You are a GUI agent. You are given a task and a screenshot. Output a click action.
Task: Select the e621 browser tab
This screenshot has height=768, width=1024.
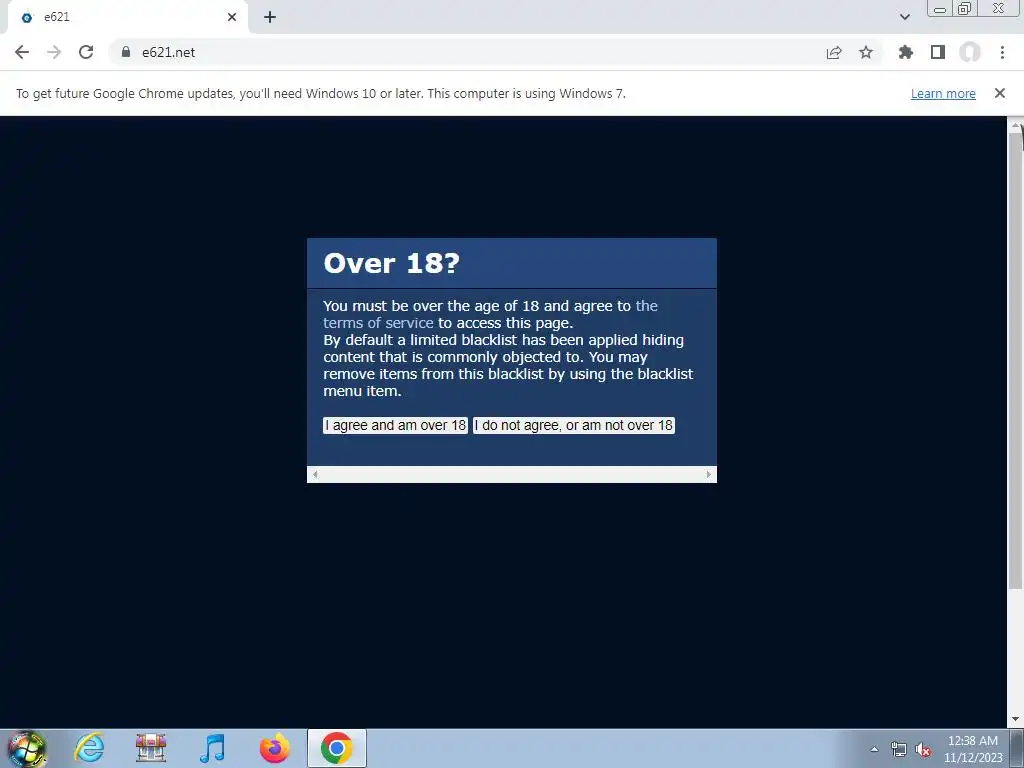tap(127, 18)
